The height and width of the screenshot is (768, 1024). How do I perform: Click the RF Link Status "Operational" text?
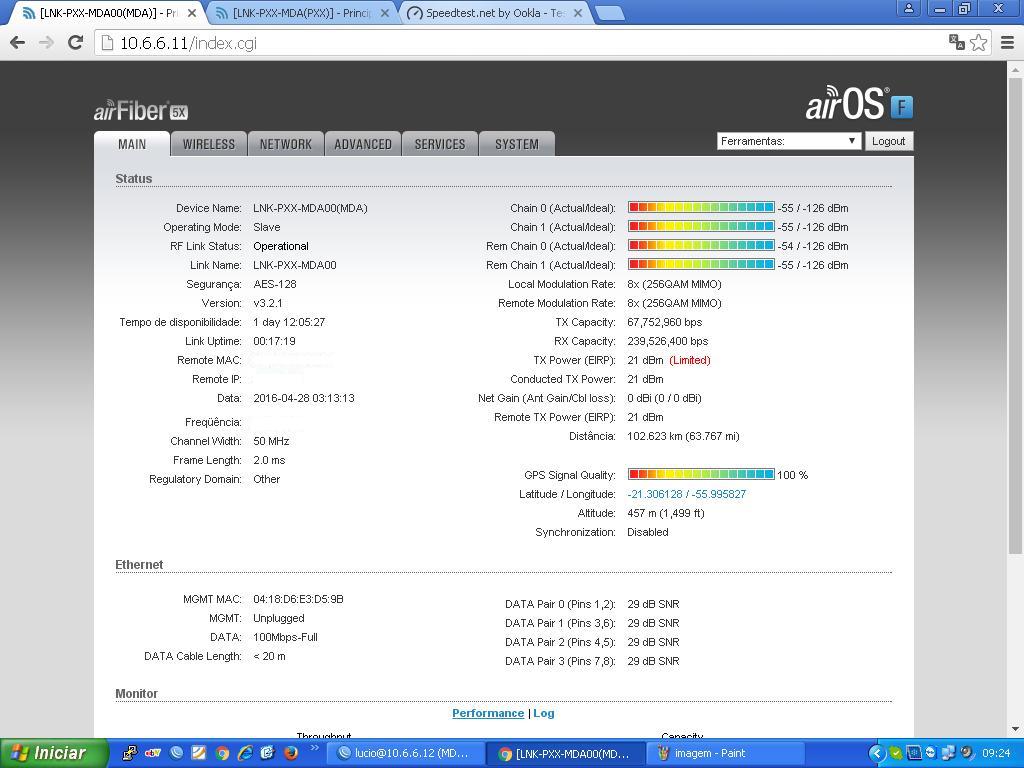pos(281,246)
